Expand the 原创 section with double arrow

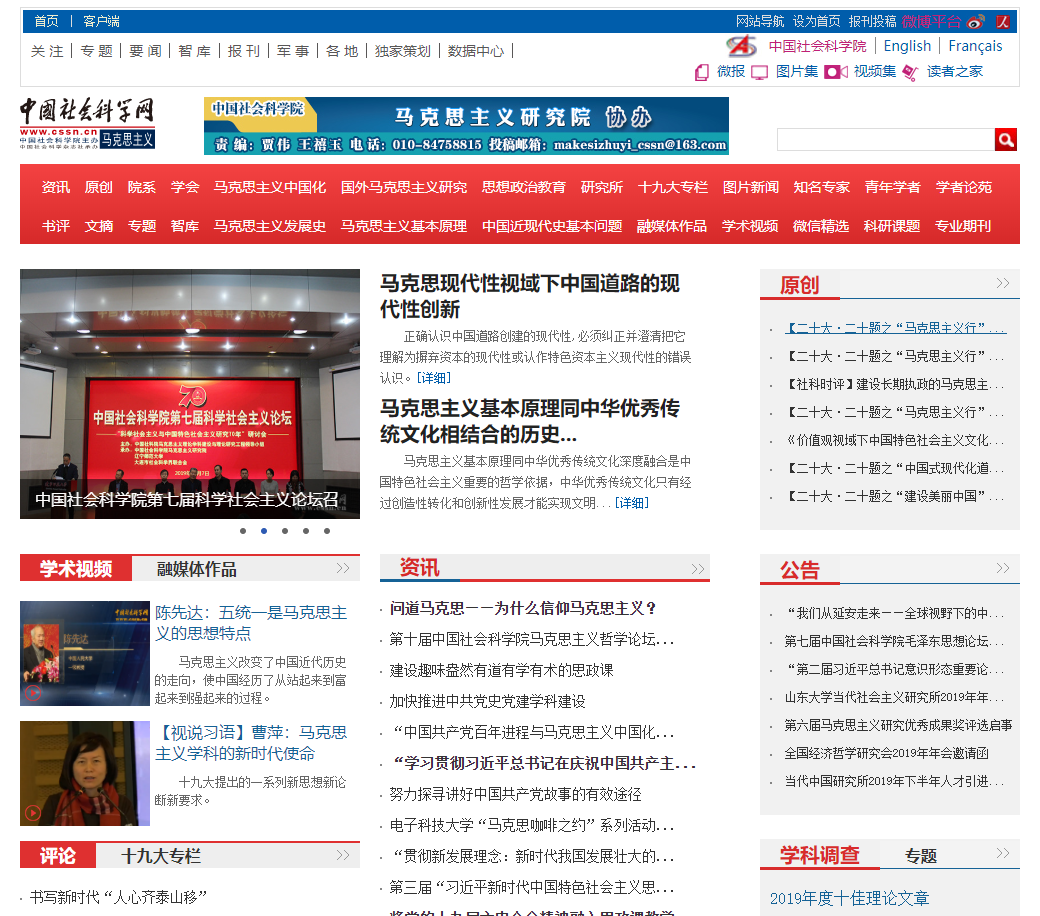click(x=1003, y=283)
